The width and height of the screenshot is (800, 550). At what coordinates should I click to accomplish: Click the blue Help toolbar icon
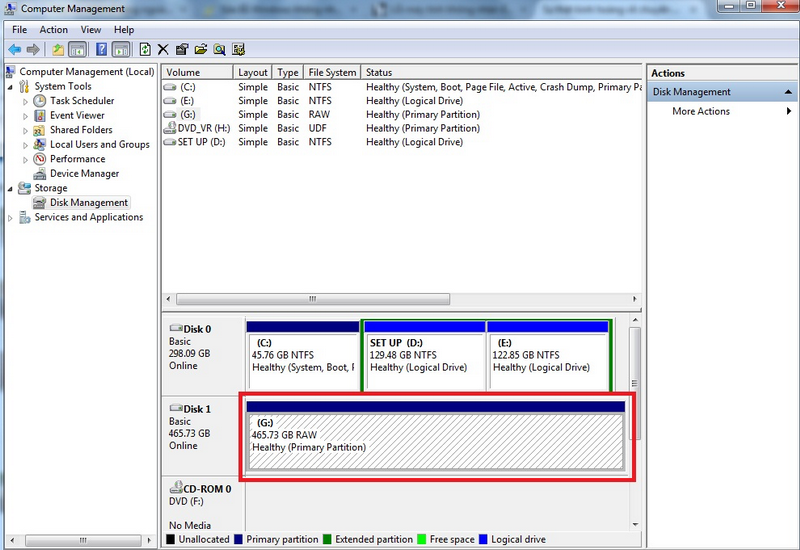(x=101, y=49)
